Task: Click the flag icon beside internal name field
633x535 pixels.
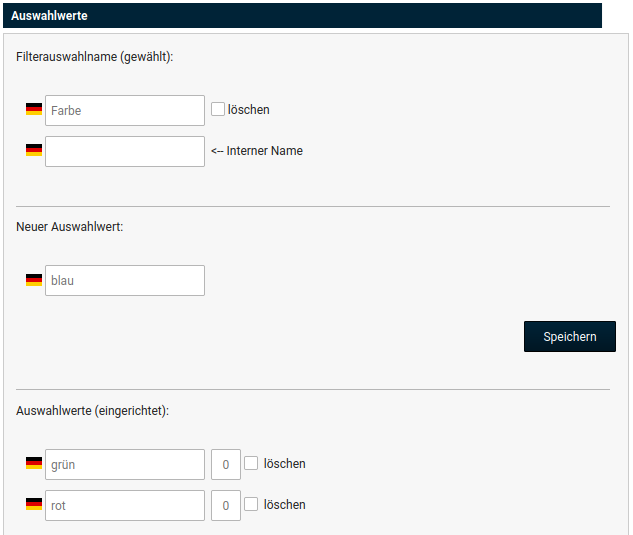Action: click(x=34, y=151)
